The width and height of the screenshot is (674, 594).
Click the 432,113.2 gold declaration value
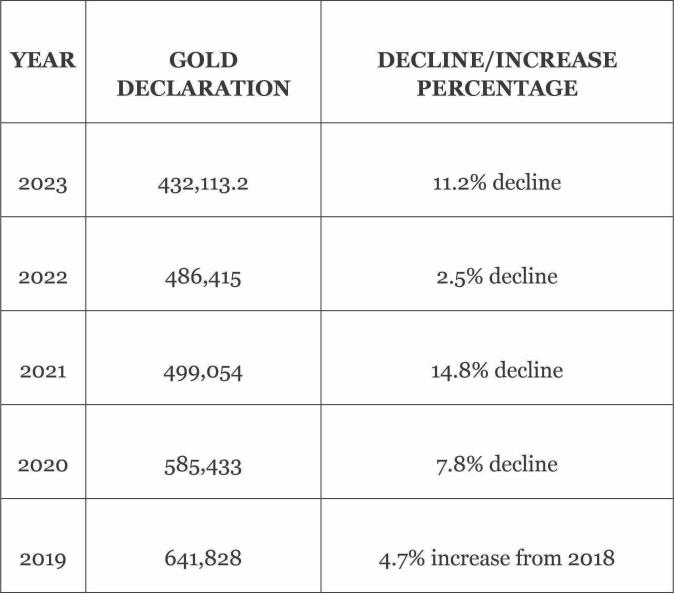(203, 184)
